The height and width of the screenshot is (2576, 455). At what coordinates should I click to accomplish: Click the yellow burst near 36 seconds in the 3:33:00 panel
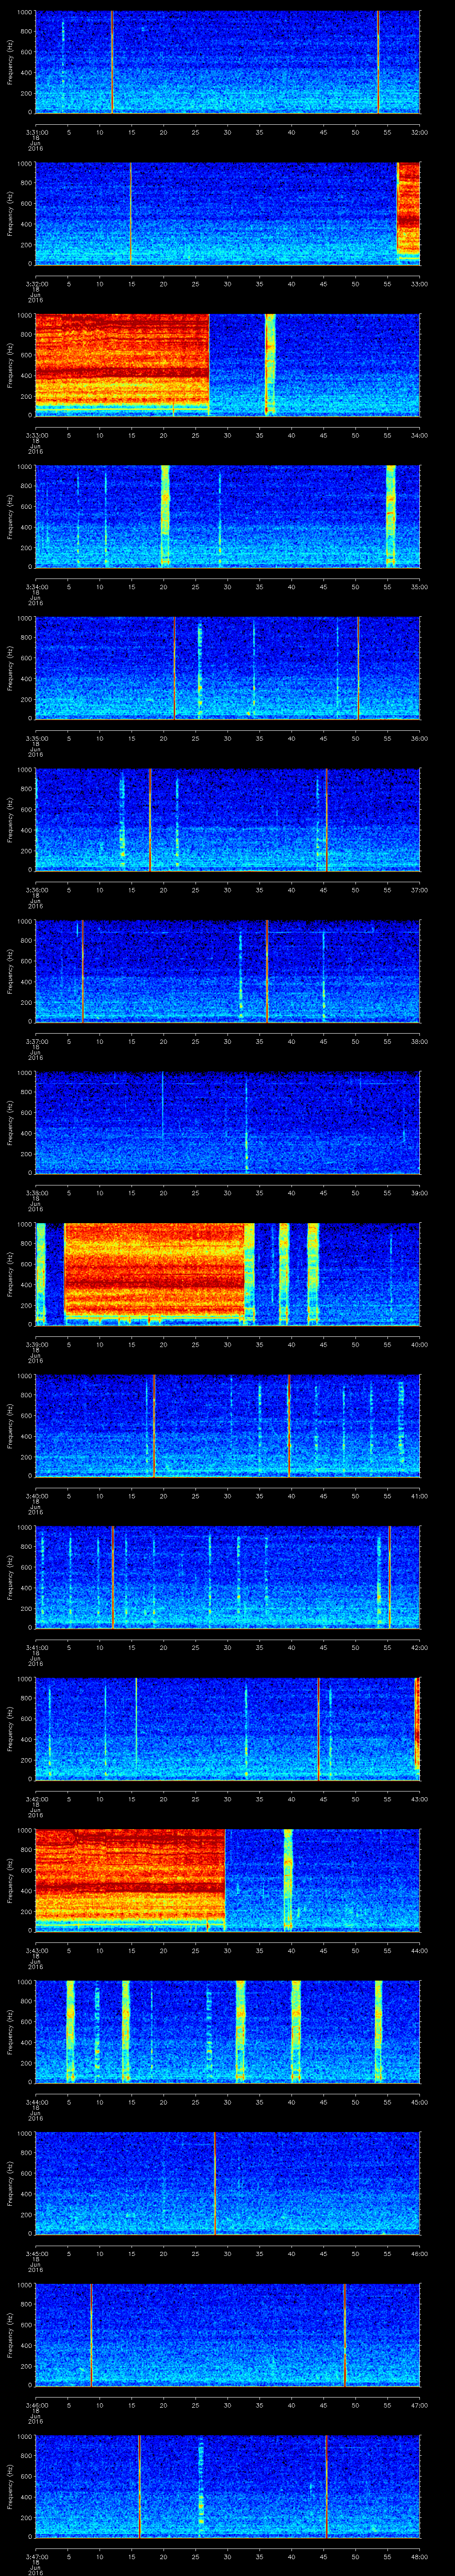[x=270, y=364]
